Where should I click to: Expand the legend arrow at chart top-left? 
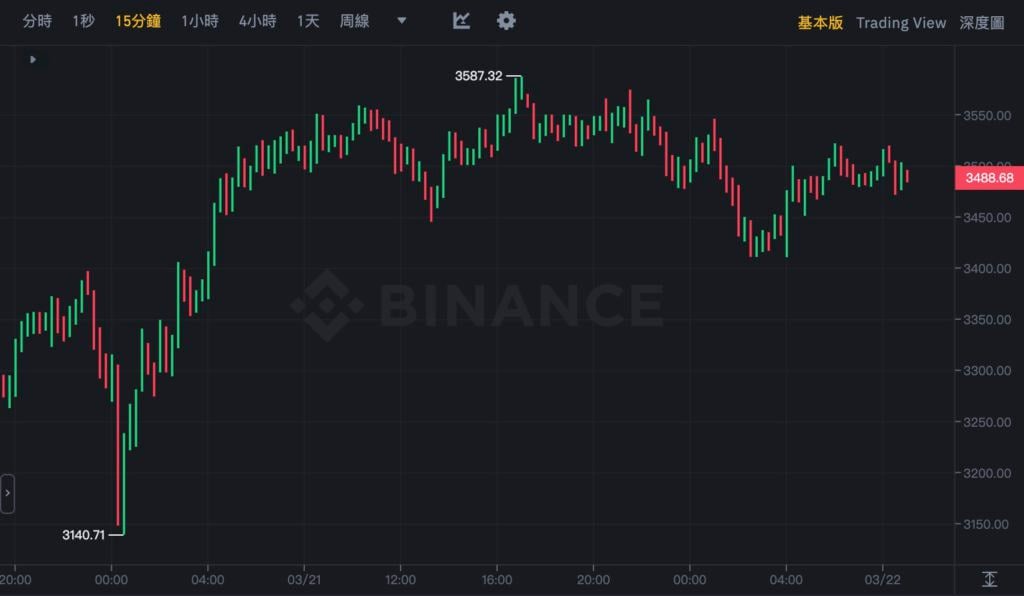(x=33, y=60)
